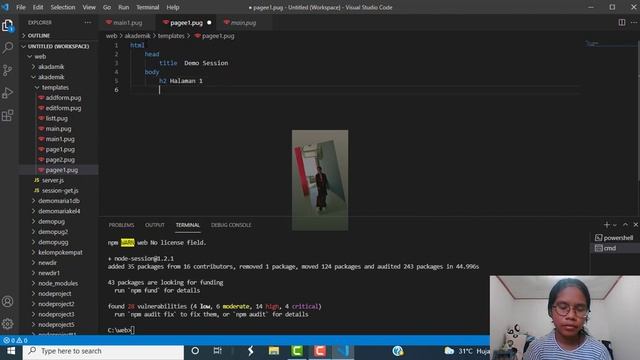
Task: Open the Manage gear icon
Action: coord(8,324)
